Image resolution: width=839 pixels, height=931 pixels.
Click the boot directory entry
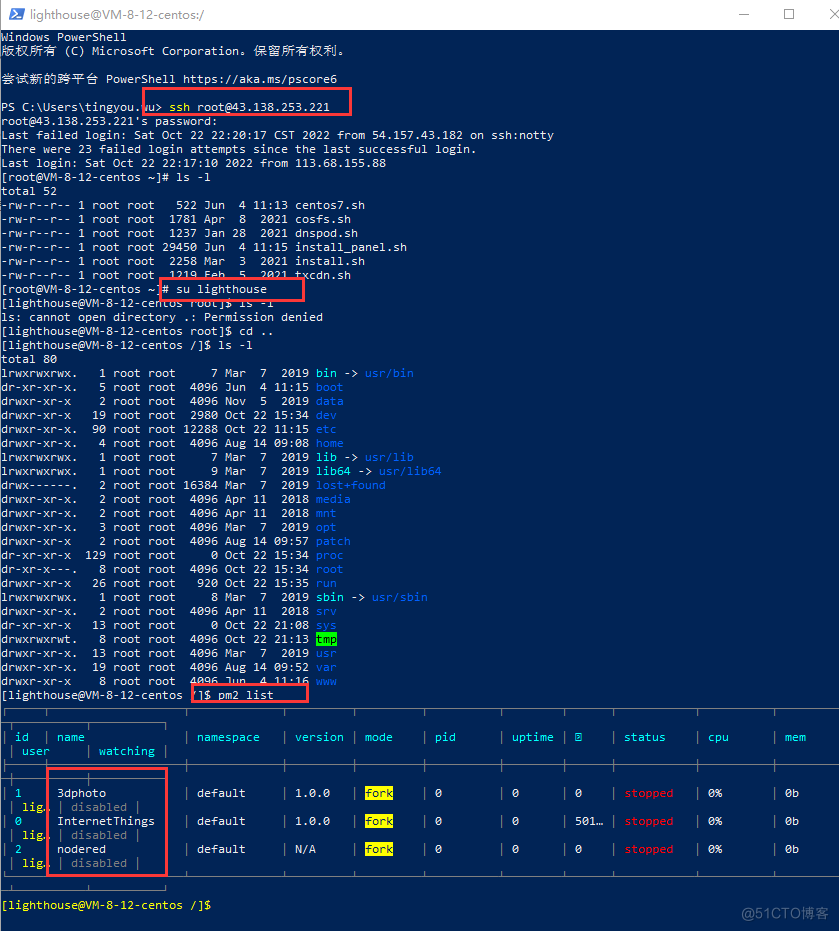(x=330, y=388)
